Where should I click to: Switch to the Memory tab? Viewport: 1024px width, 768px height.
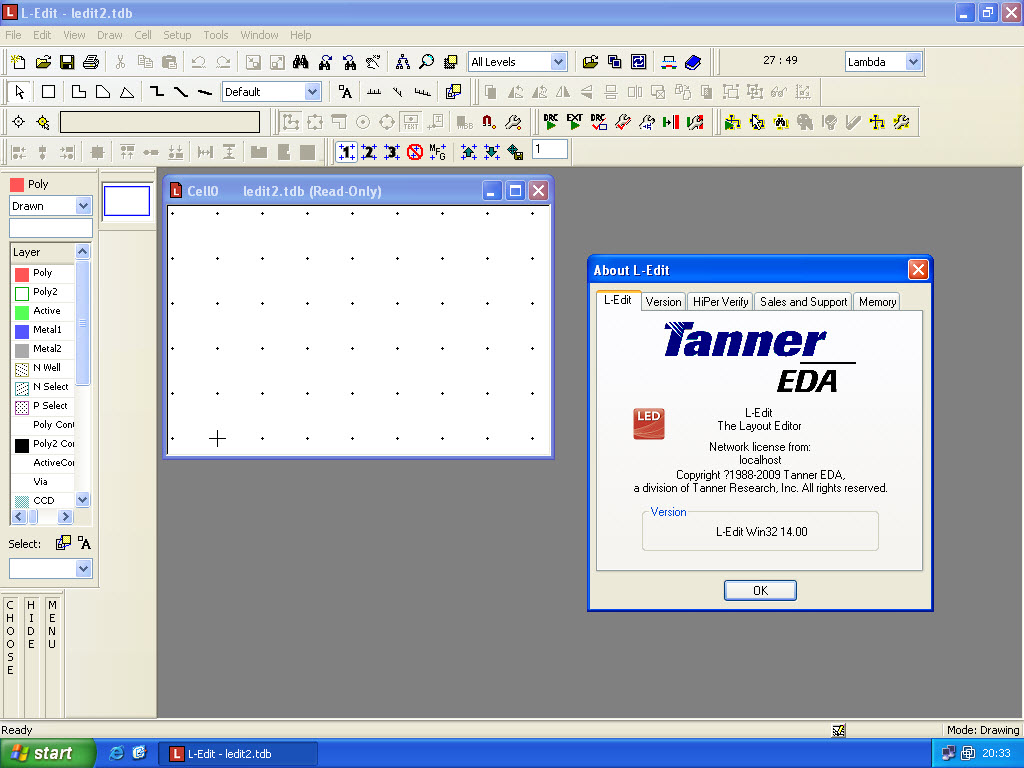[877, 302]
